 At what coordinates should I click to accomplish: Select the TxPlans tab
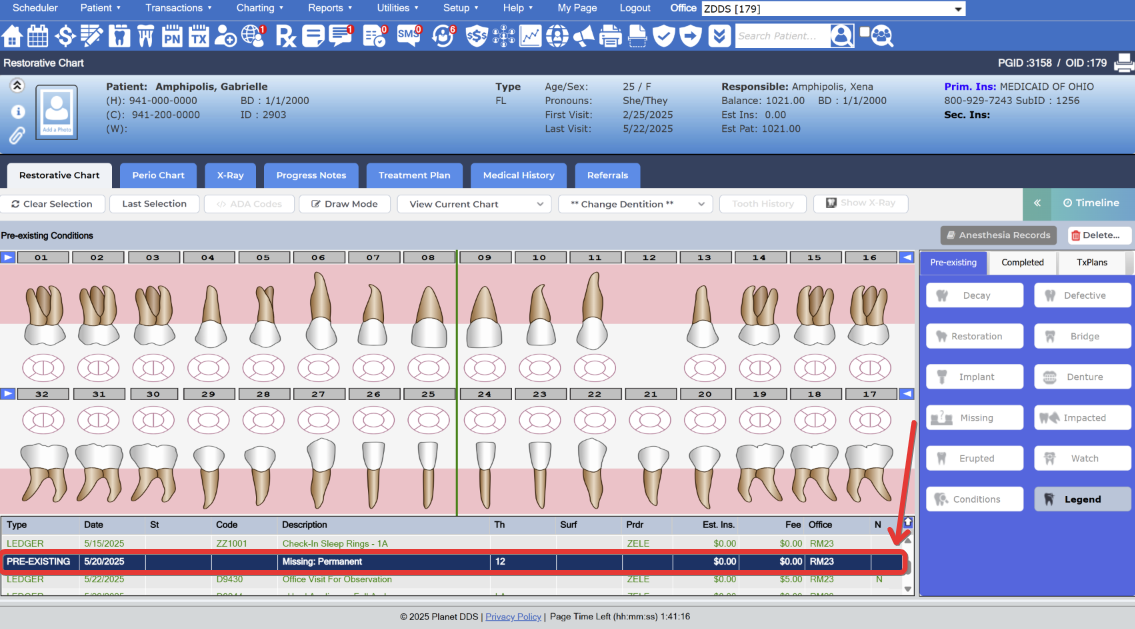1092,263
